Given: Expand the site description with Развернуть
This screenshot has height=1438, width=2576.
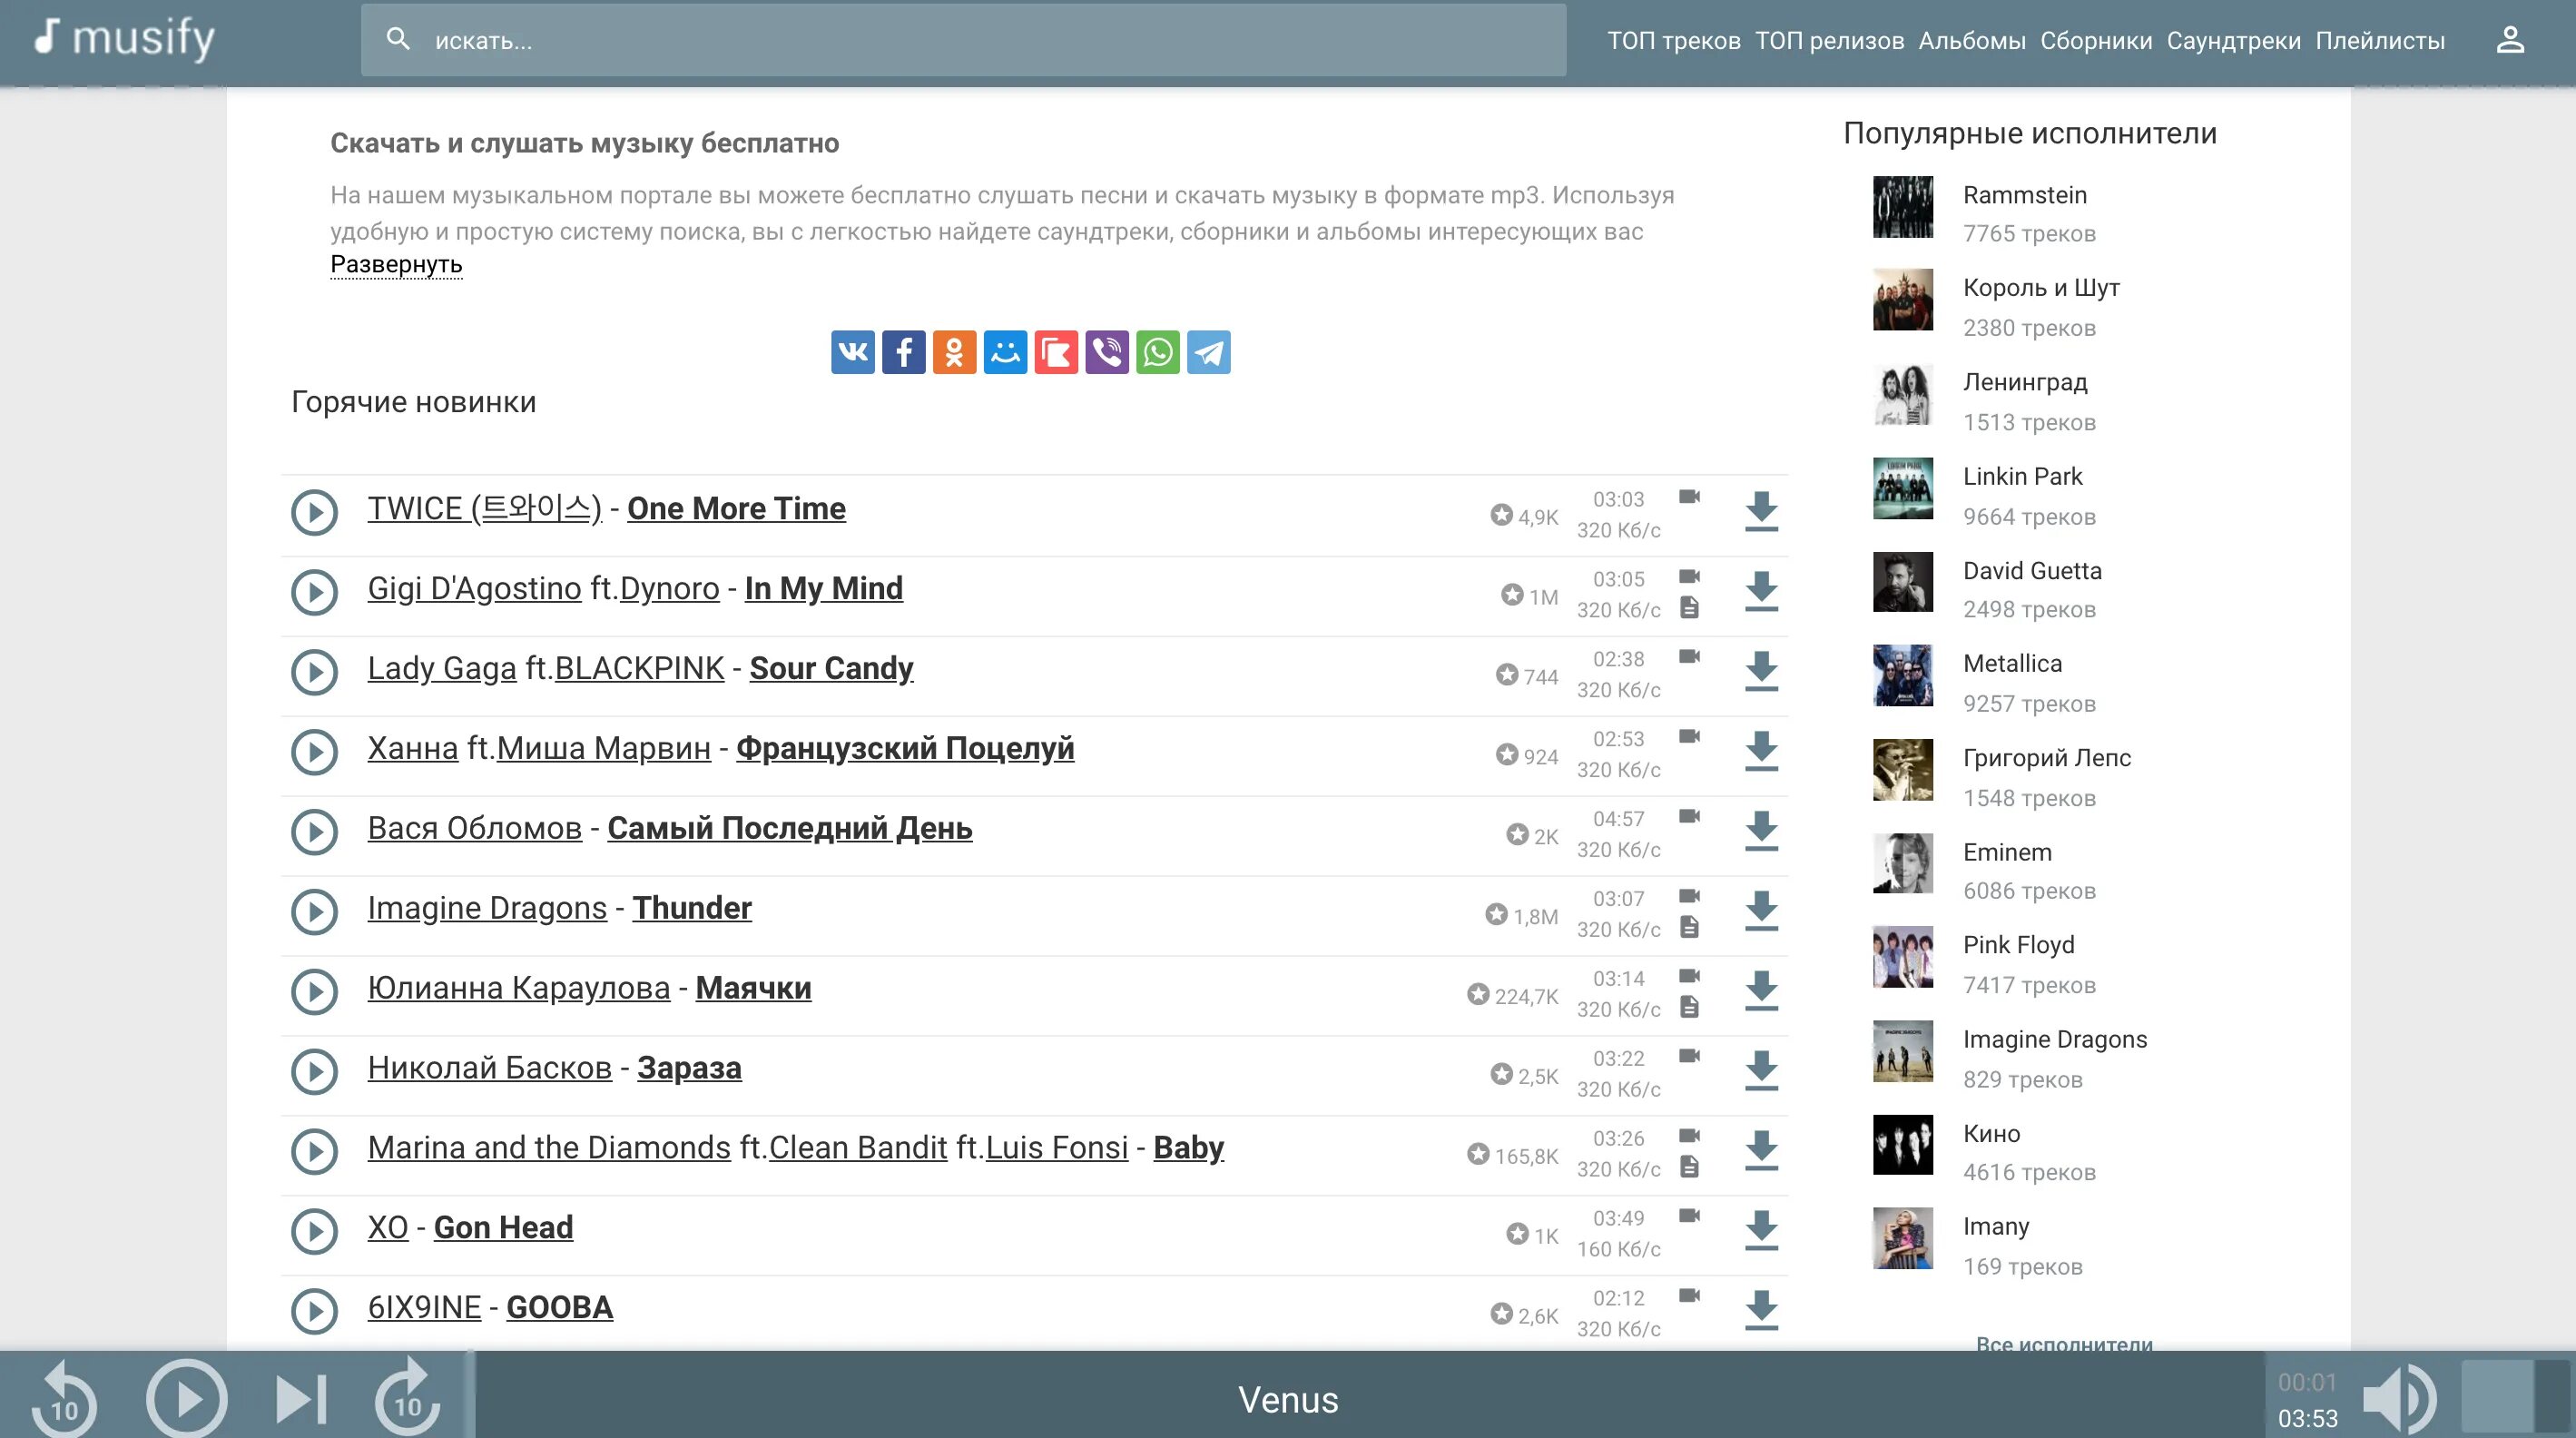Looking at the screenshot, I should tap(397, 263).
